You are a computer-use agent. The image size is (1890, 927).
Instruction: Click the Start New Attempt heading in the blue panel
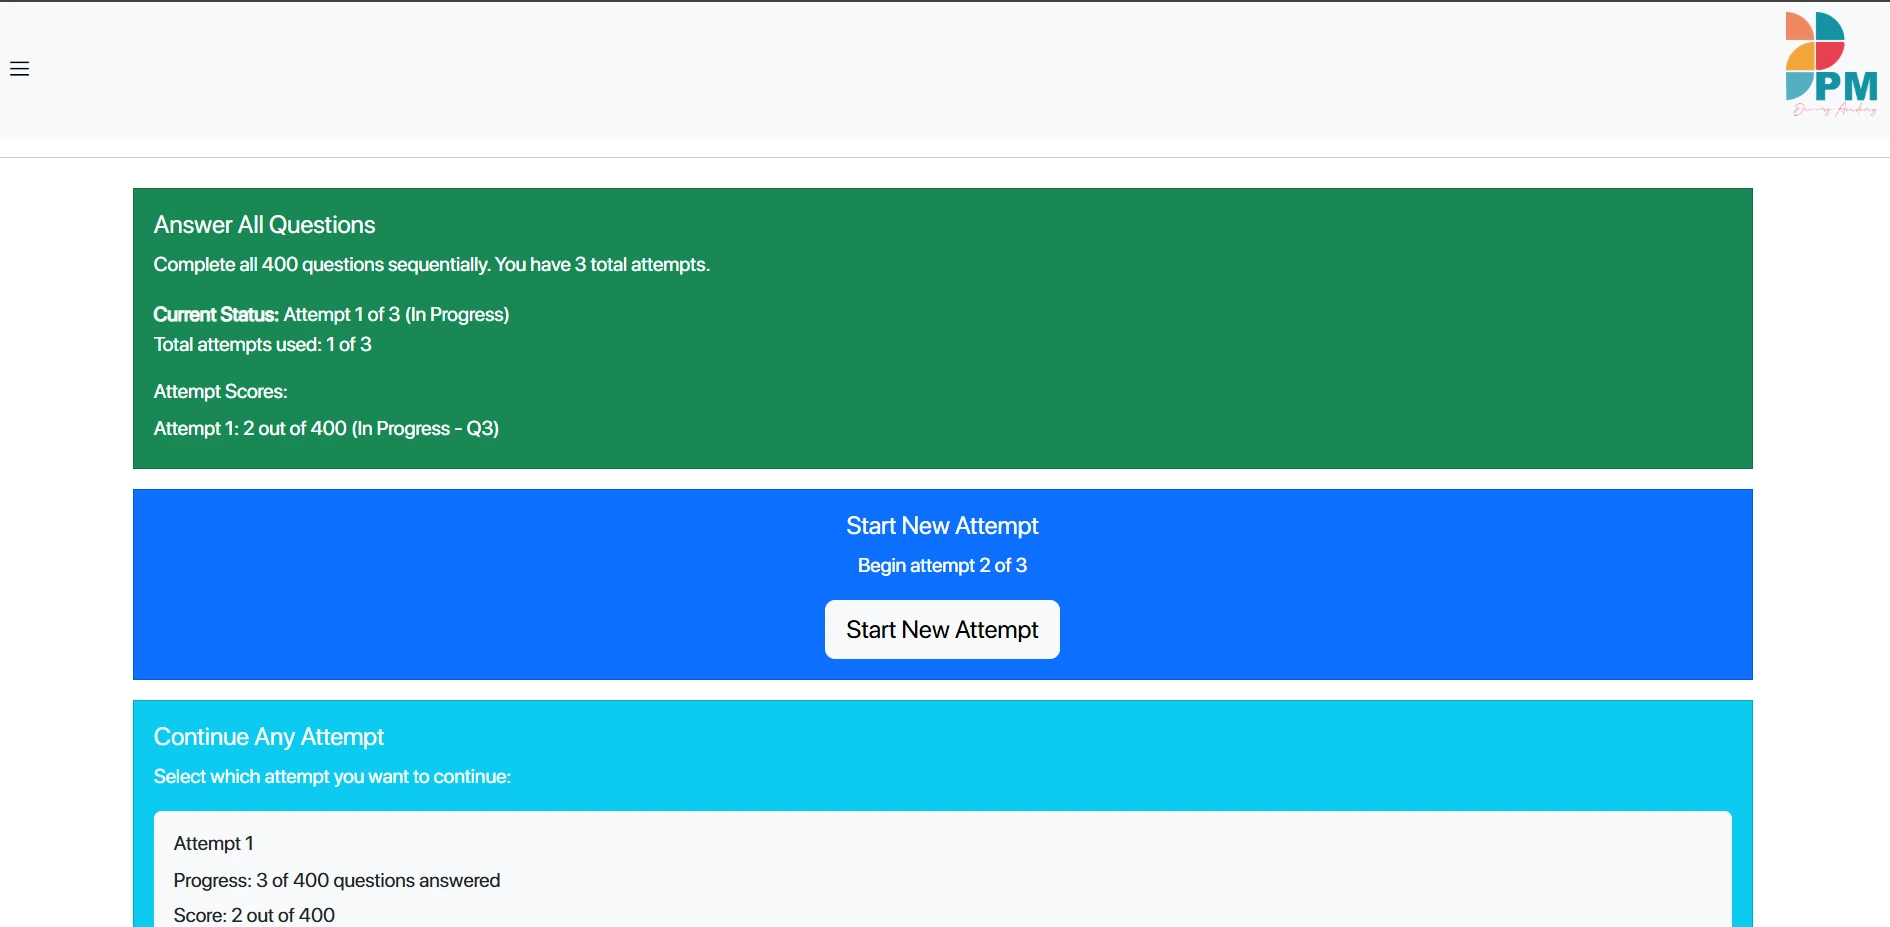pyautogui.click(x=942, y=526)
